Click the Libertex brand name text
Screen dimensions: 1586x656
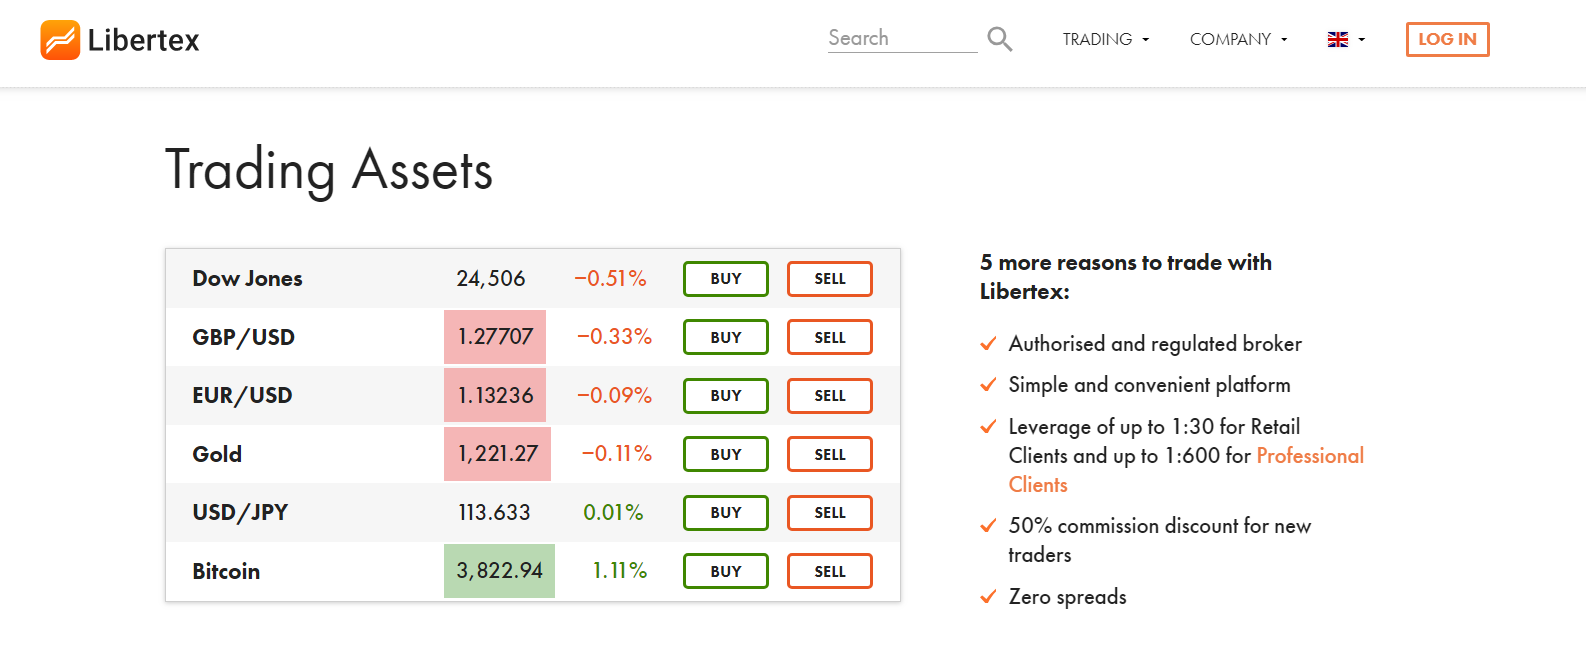pos(144,40)
